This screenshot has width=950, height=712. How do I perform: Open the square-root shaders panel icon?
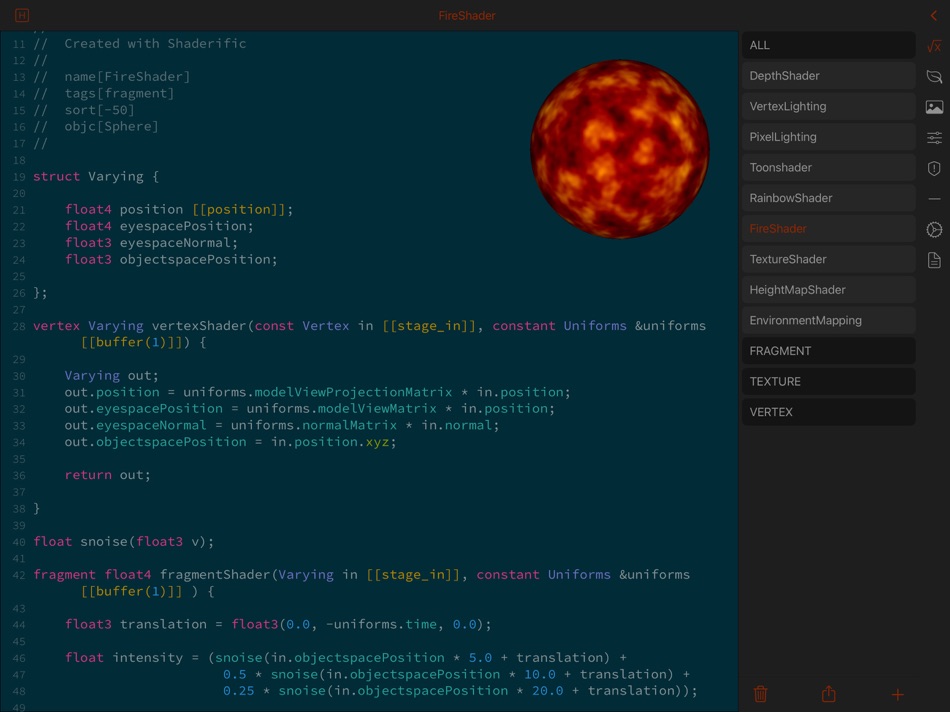click(934, 45)
